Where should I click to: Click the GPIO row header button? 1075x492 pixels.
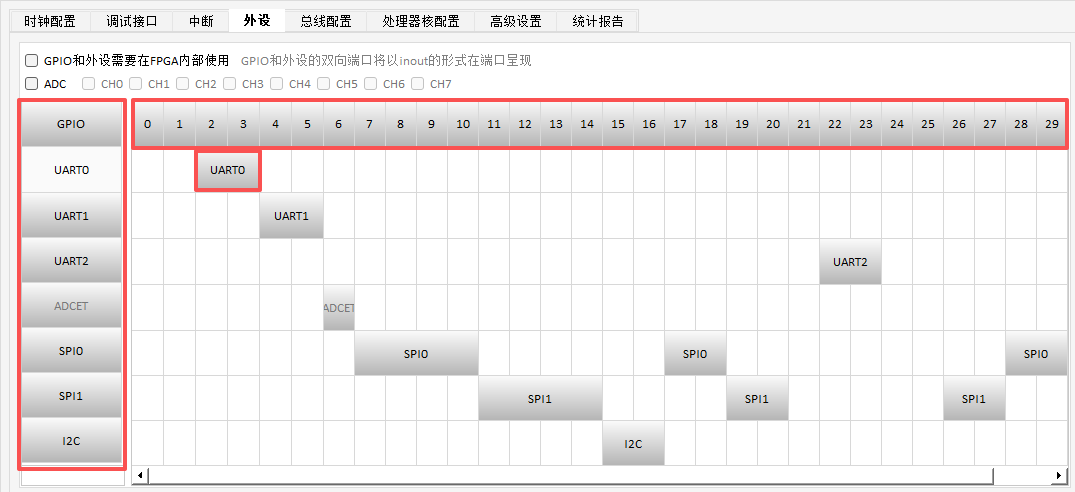pyautogui.click(x=71, y=125)
